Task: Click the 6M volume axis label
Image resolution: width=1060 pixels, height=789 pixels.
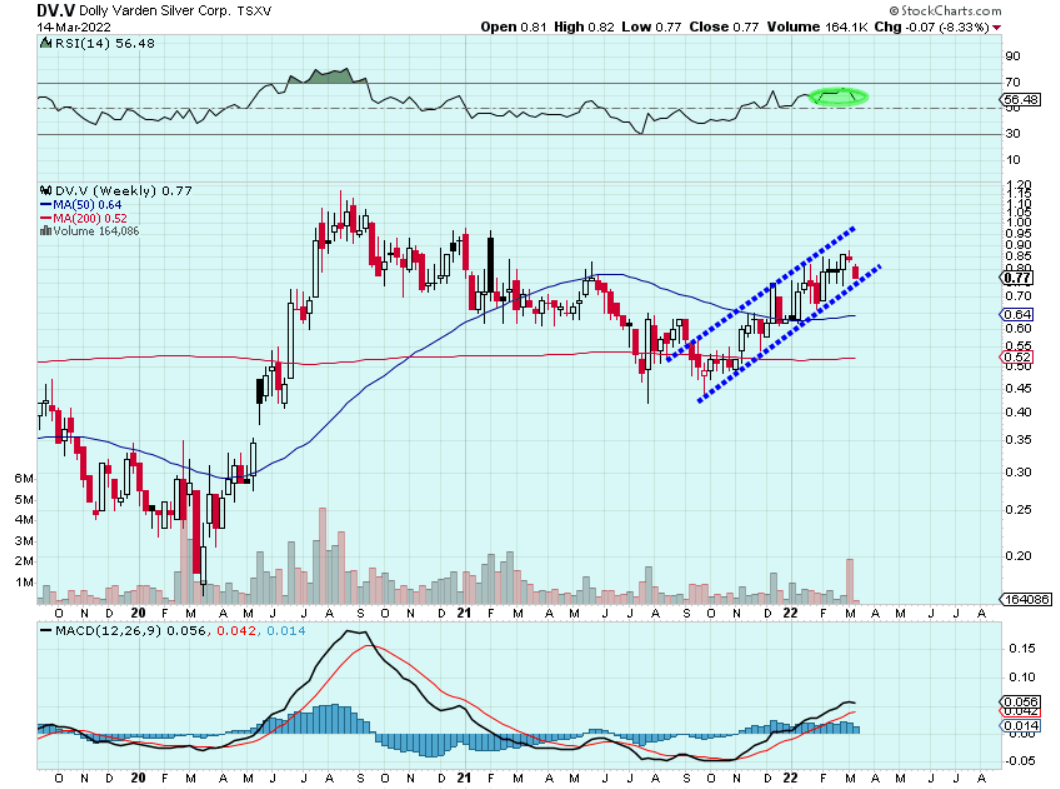Action: [24, 479]
